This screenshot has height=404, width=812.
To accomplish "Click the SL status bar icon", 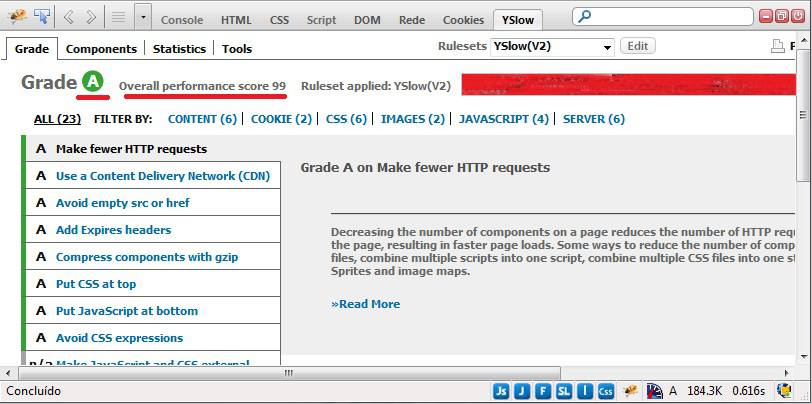I will pyautogui.click(x=563, y=391).
